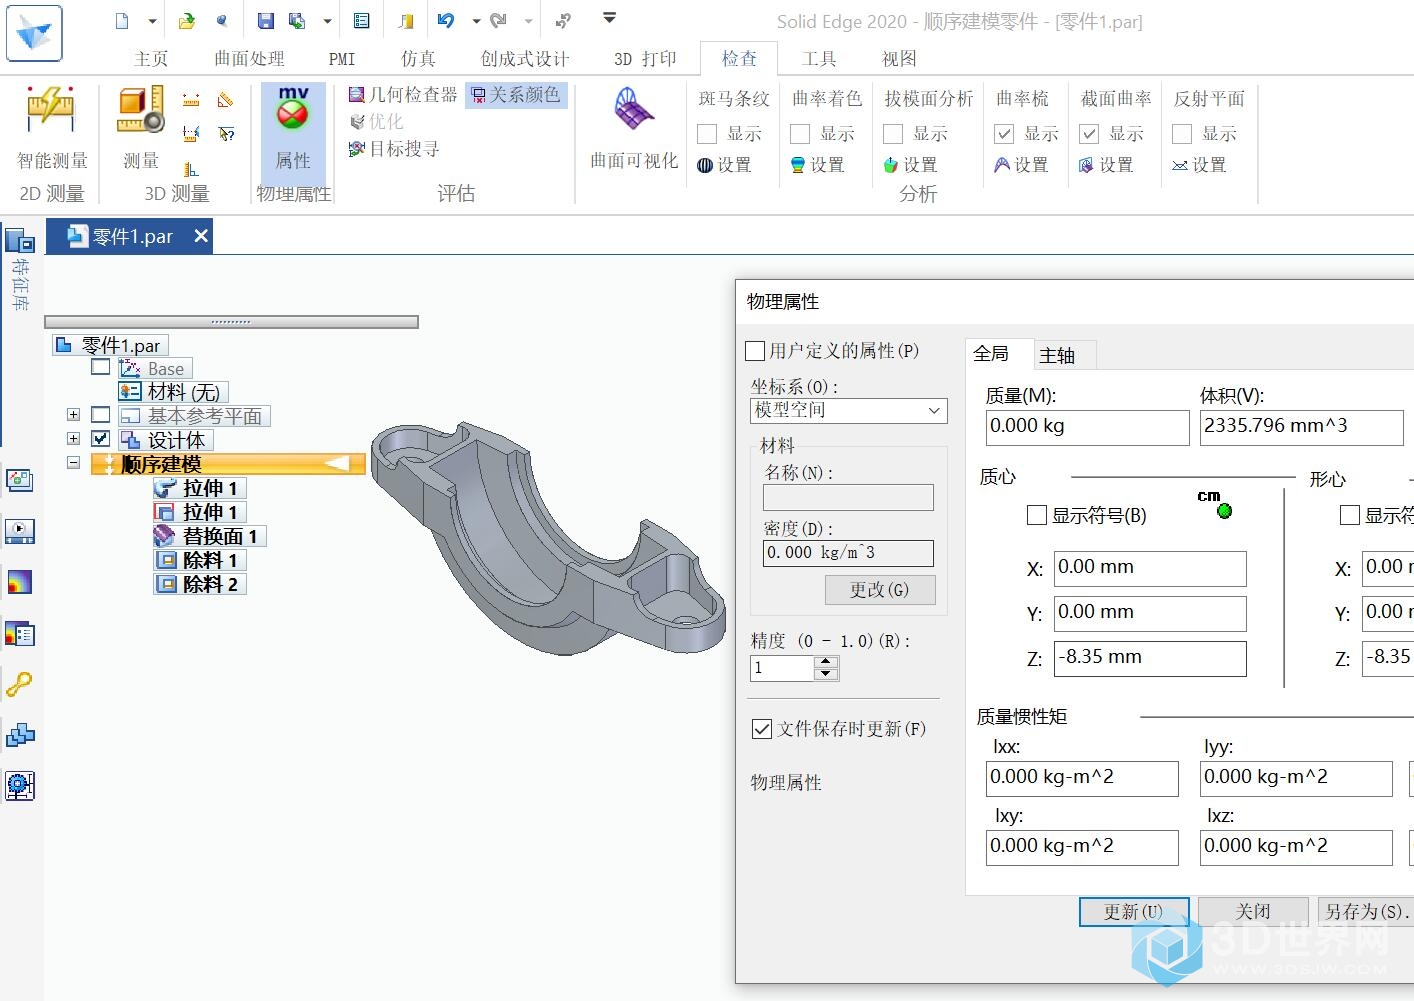Click the Open file folder icon
The height and width of the screenshot is (1001, 1414).
(187, 20)
